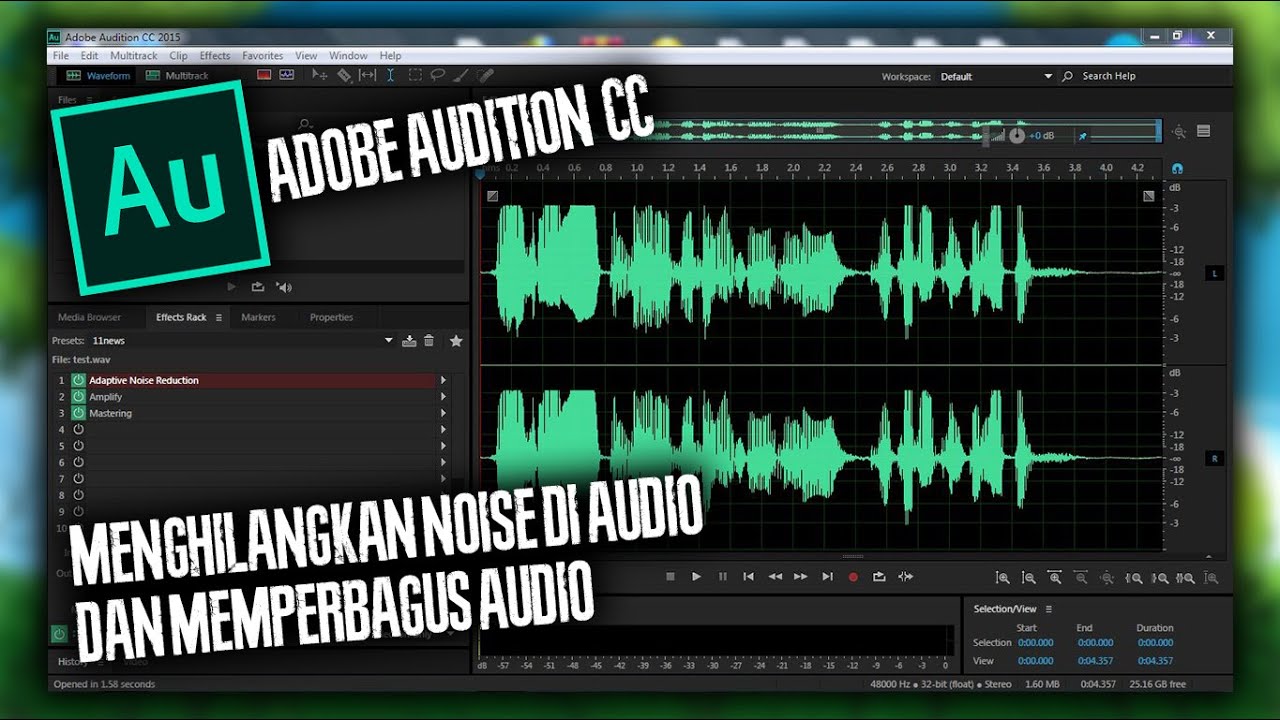Toggle power on effect slot 6
Image resolution: width=1280 pixels, height=720 pixels.
(78, 462)
